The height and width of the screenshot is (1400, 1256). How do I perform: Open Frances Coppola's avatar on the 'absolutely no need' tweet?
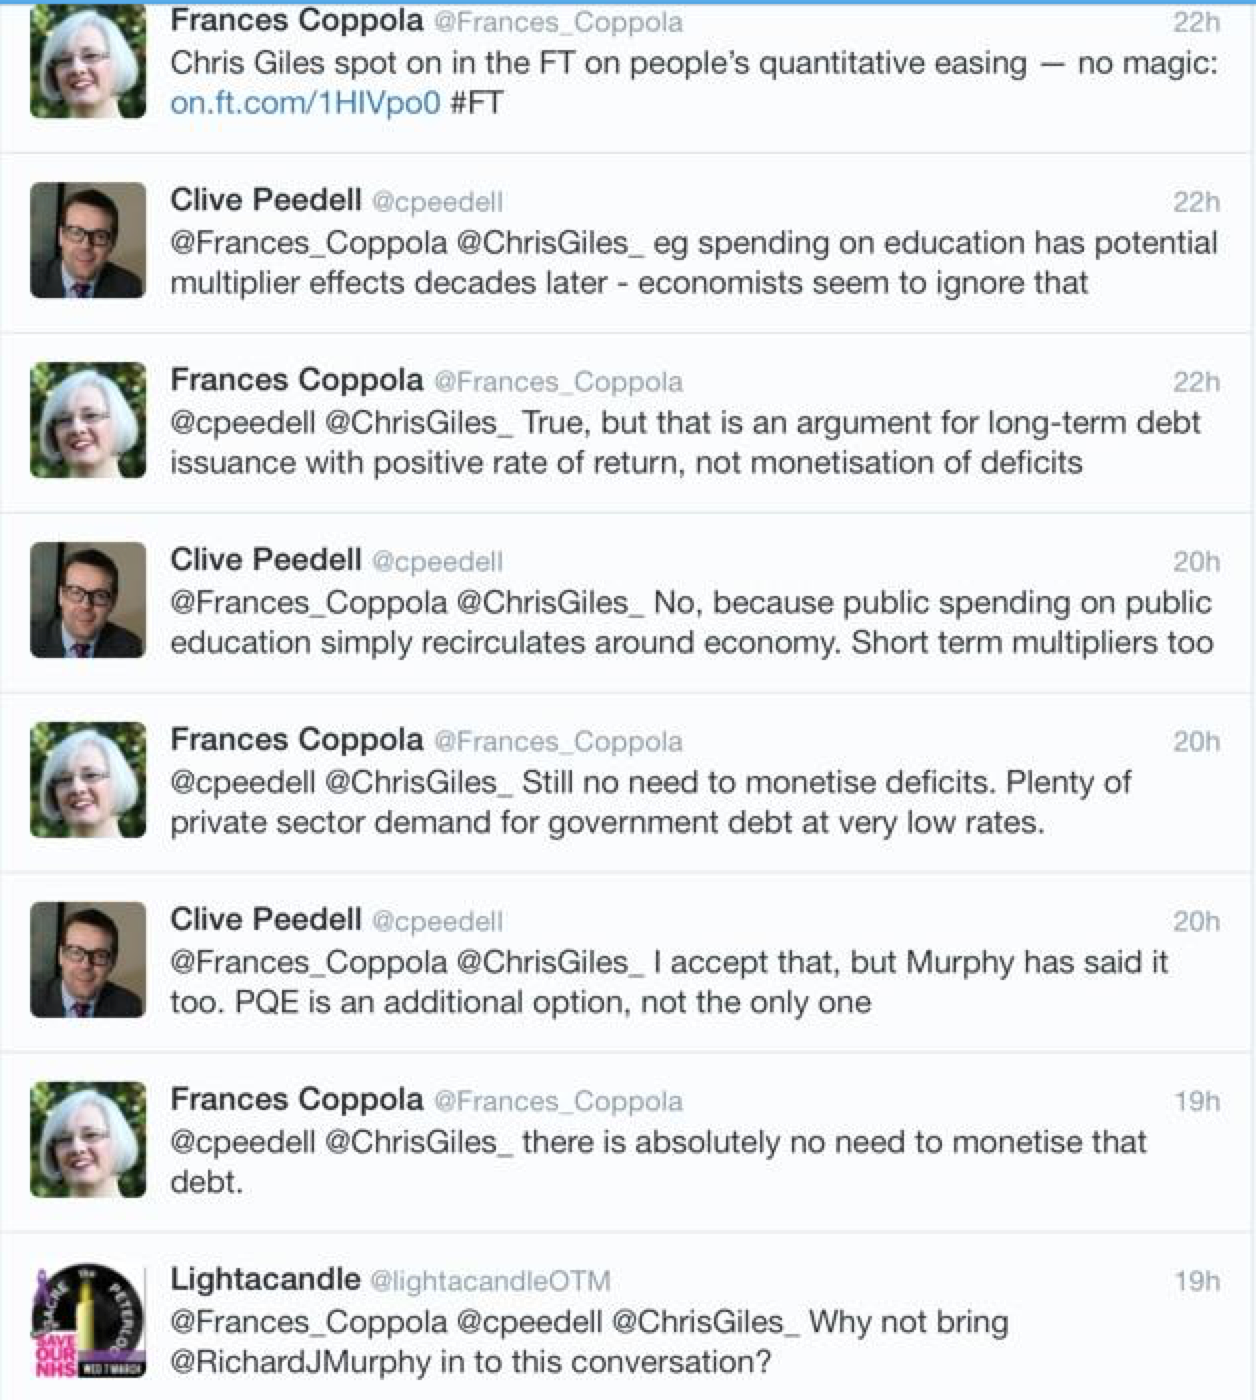pos(88,1140)
